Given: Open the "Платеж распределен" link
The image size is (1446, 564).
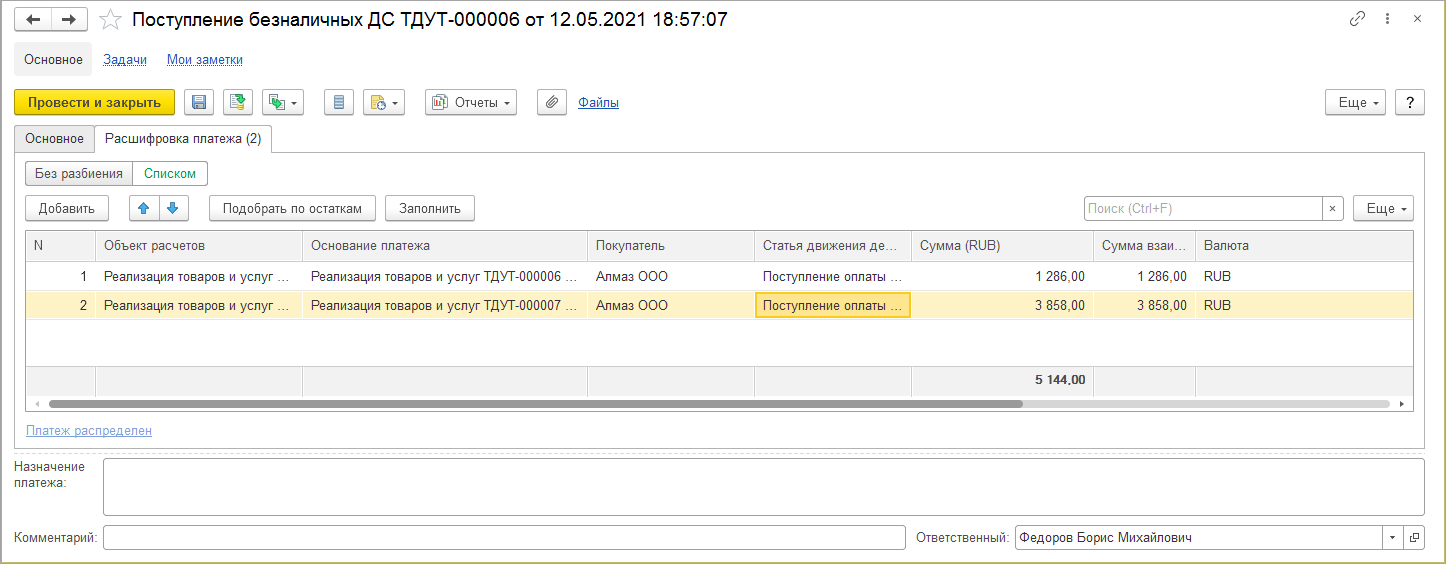Looking at the screenshot, I should [x=89, y=431].
